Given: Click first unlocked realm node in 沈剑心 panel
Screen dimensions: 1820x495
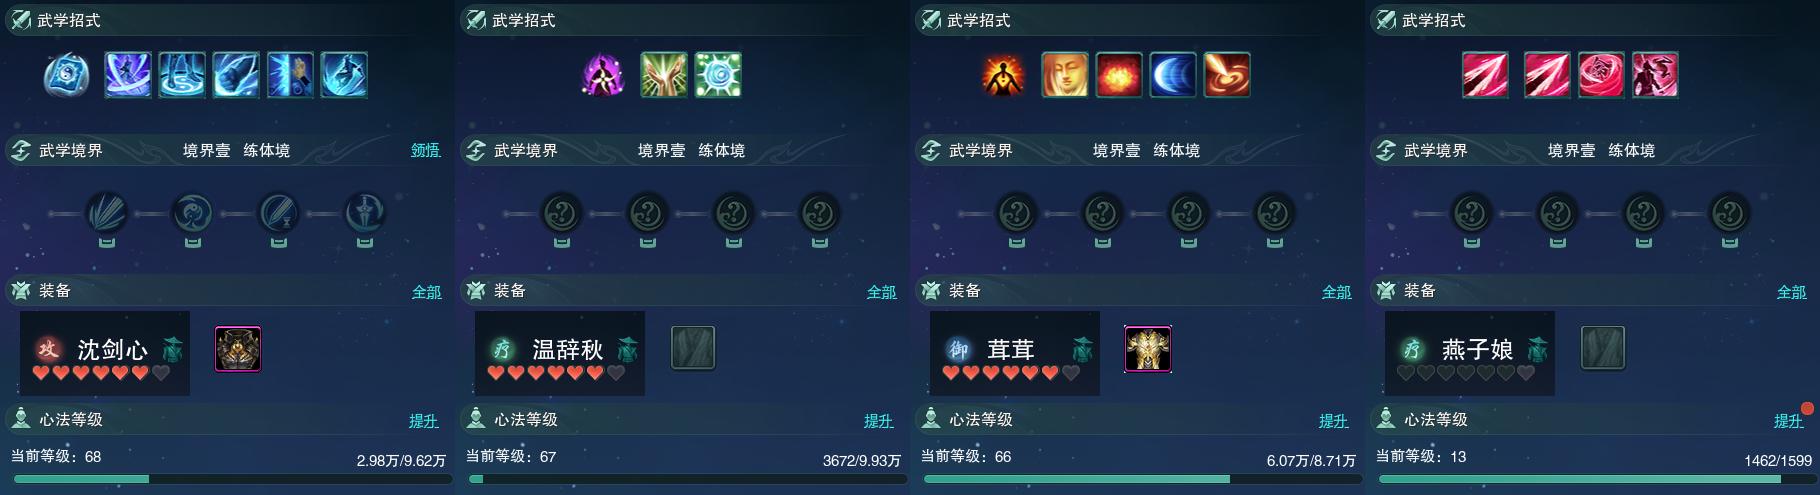Looking at the screenshot, I should tap(106, 213).
